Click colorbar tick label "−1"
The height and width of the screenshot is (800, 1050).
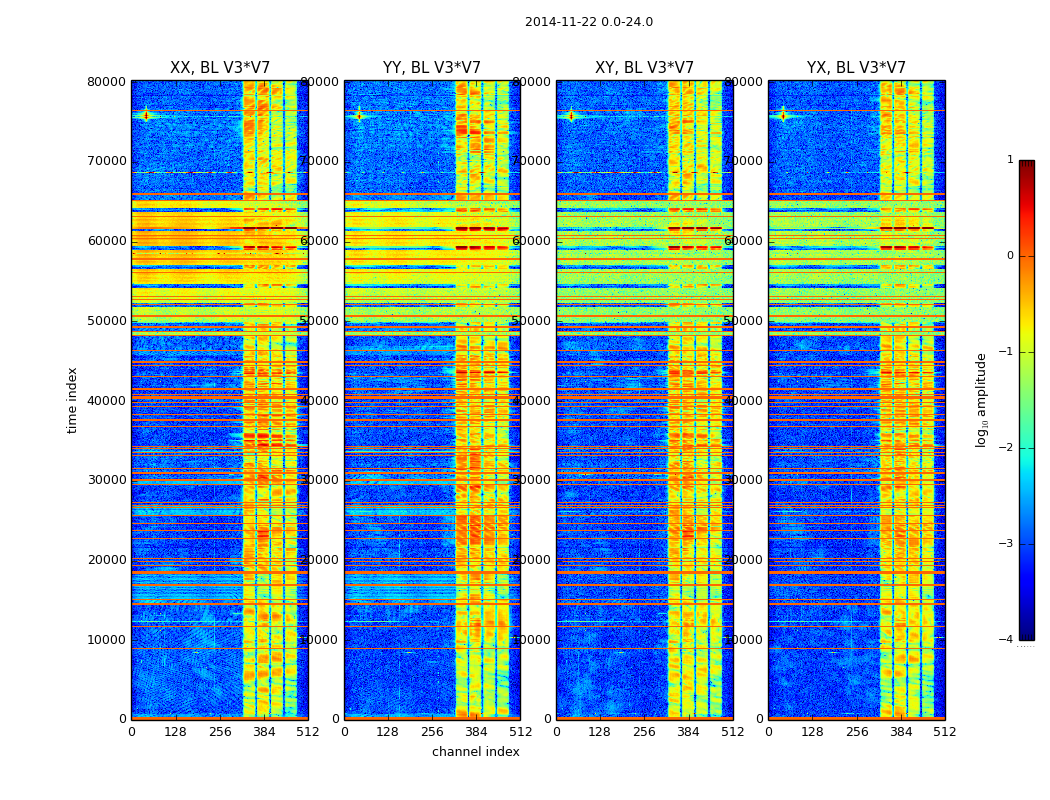pos(1006,352)
